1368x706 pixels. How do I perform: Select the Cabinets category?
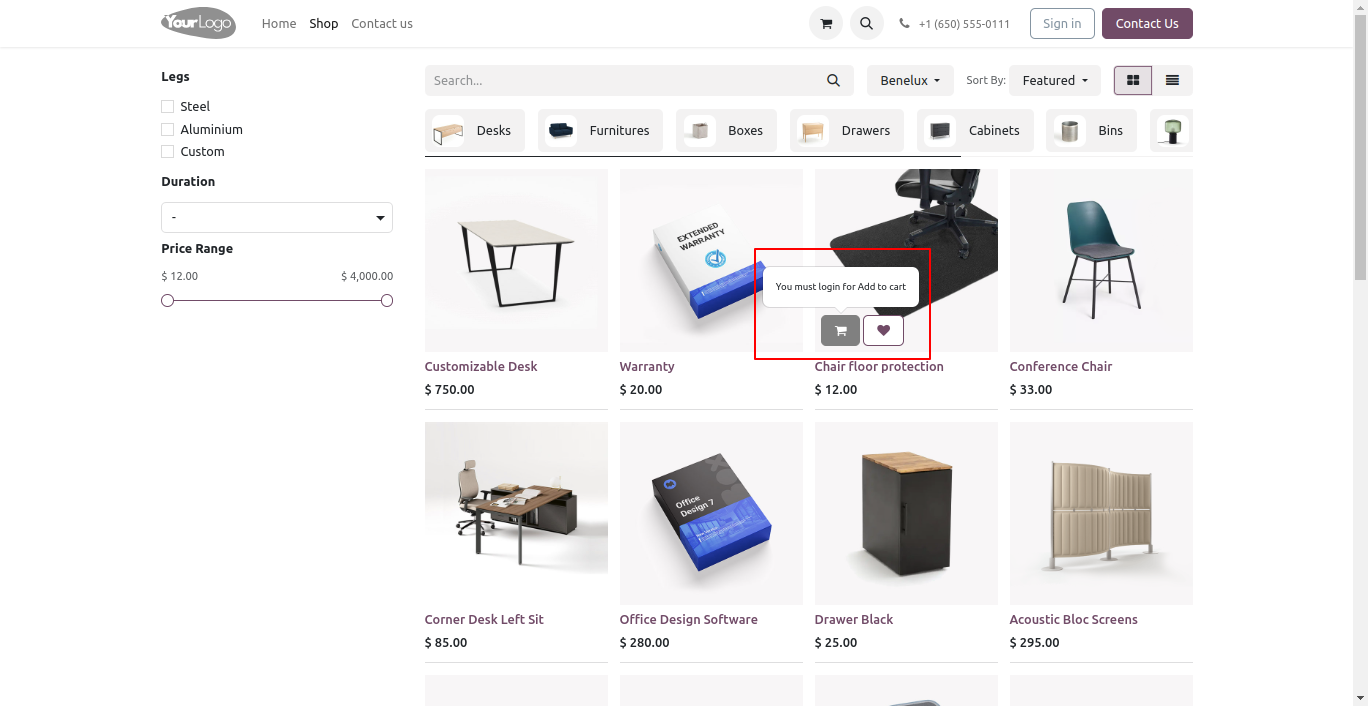pos(975,130)
